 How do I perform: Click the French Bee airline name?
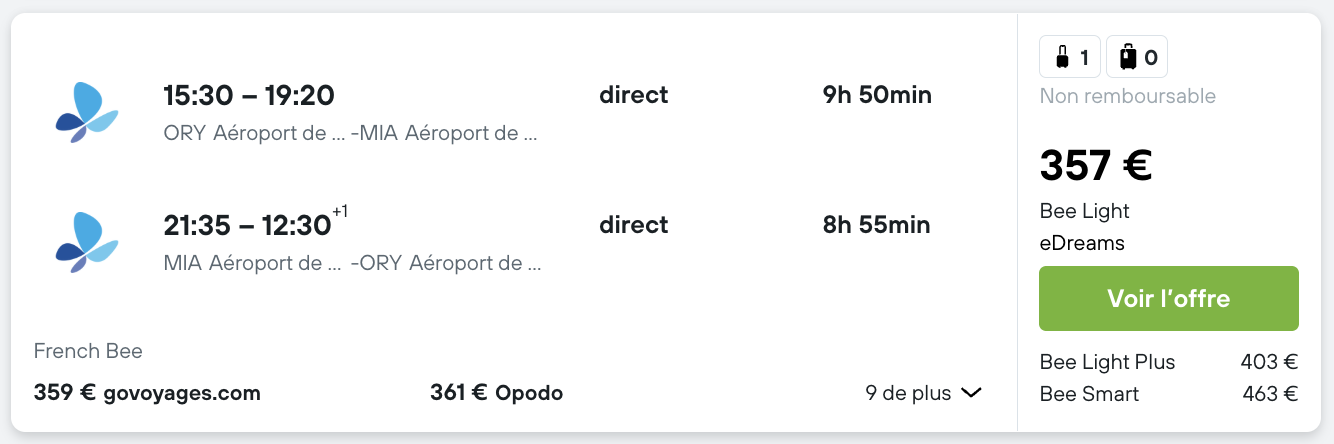coord(88,351)
